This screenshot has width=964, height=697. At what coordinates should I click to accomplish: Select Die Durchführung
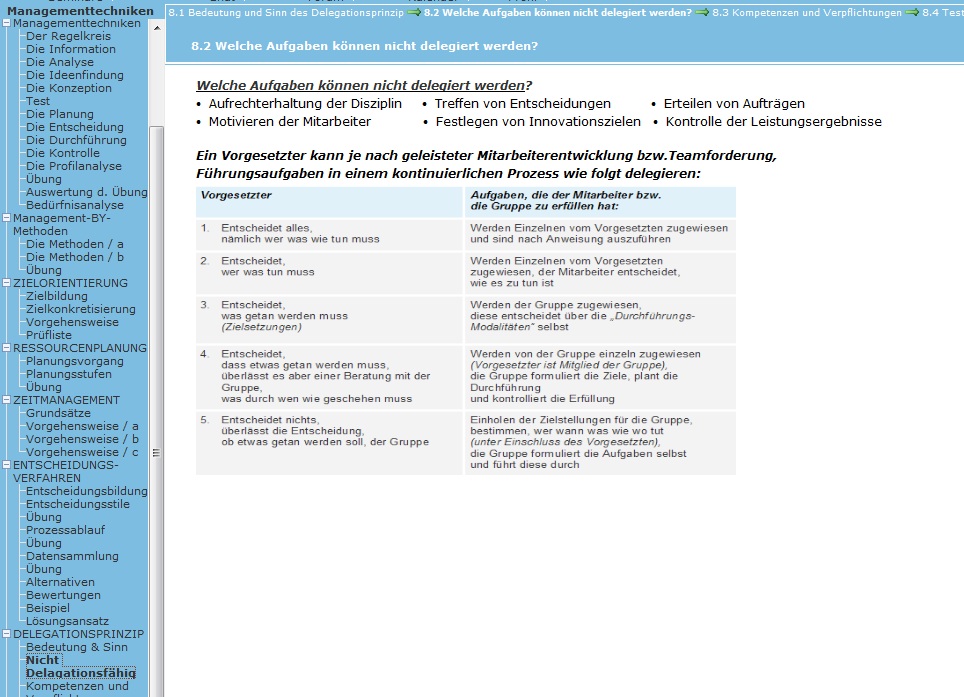[76, 140]
